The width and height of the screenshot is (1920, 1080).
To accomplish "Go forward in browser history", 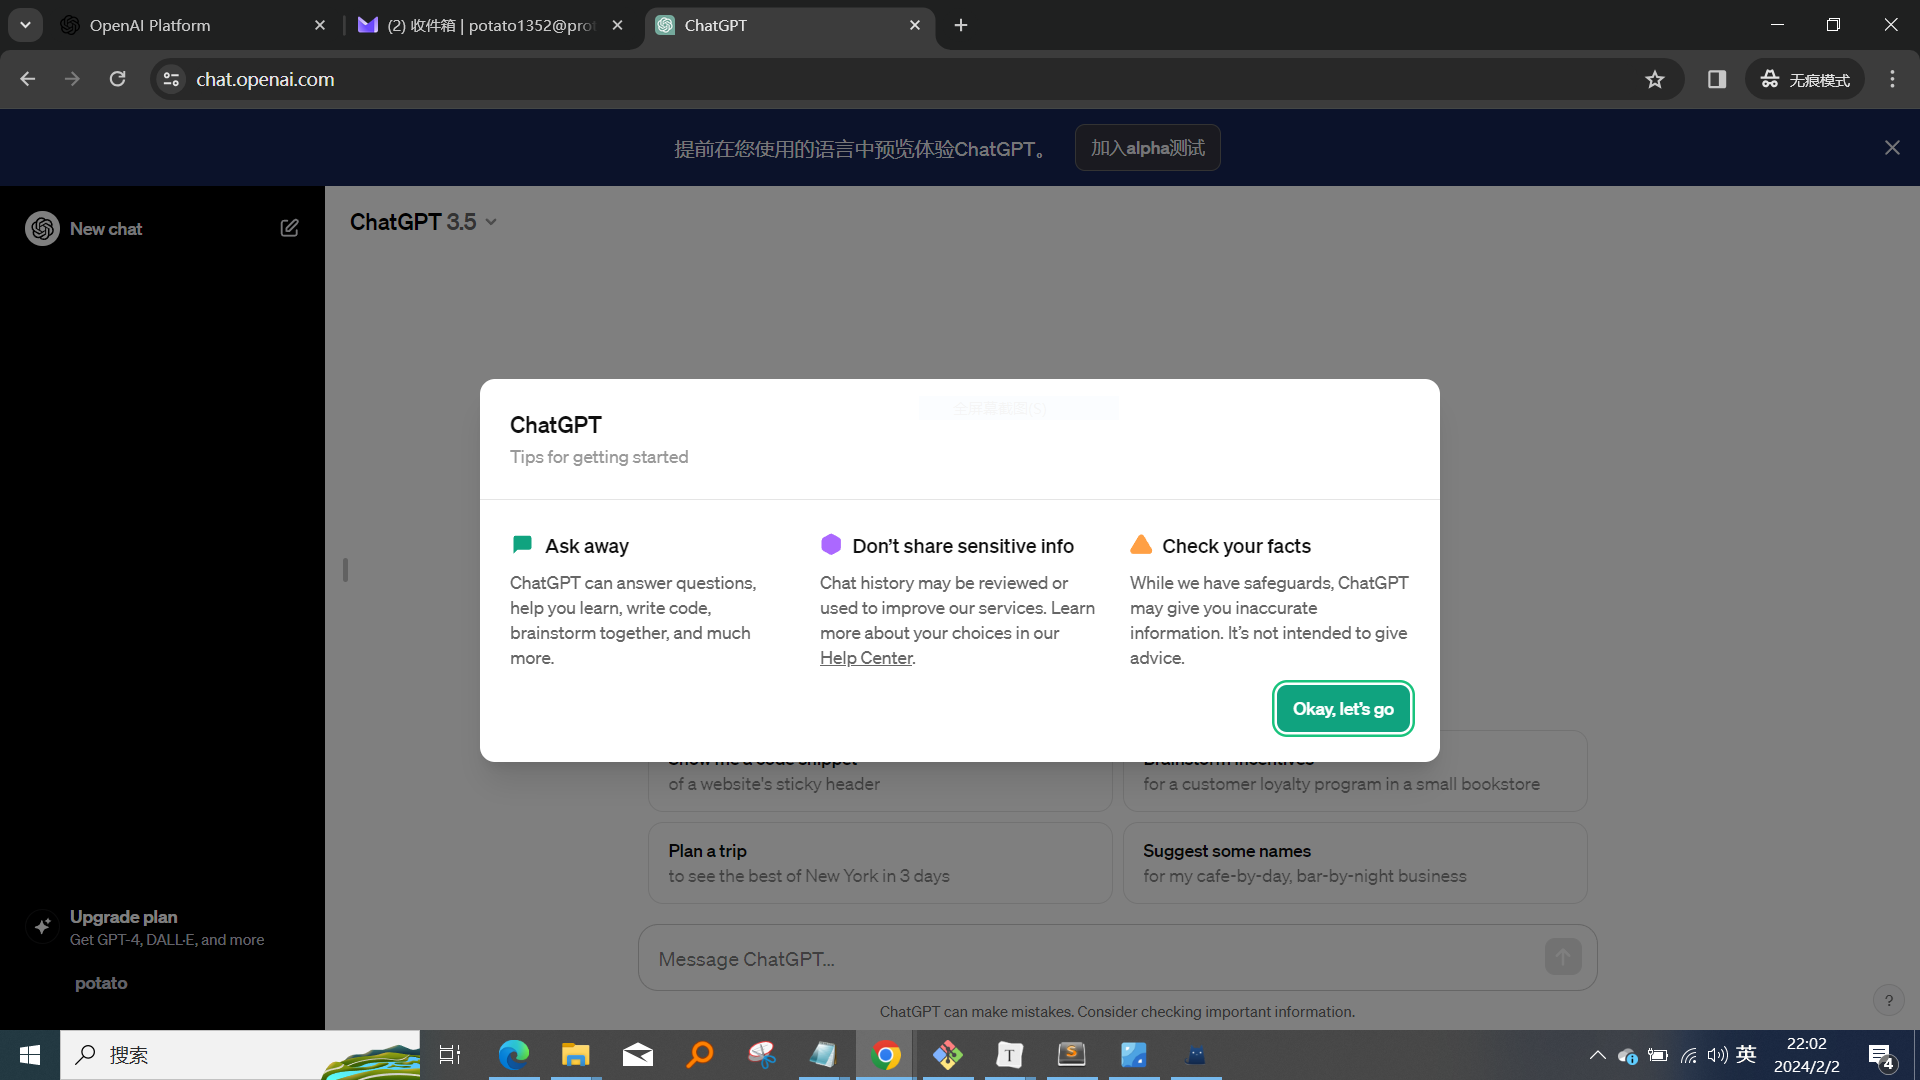I will pyautogui.click(x=72, y=79).
